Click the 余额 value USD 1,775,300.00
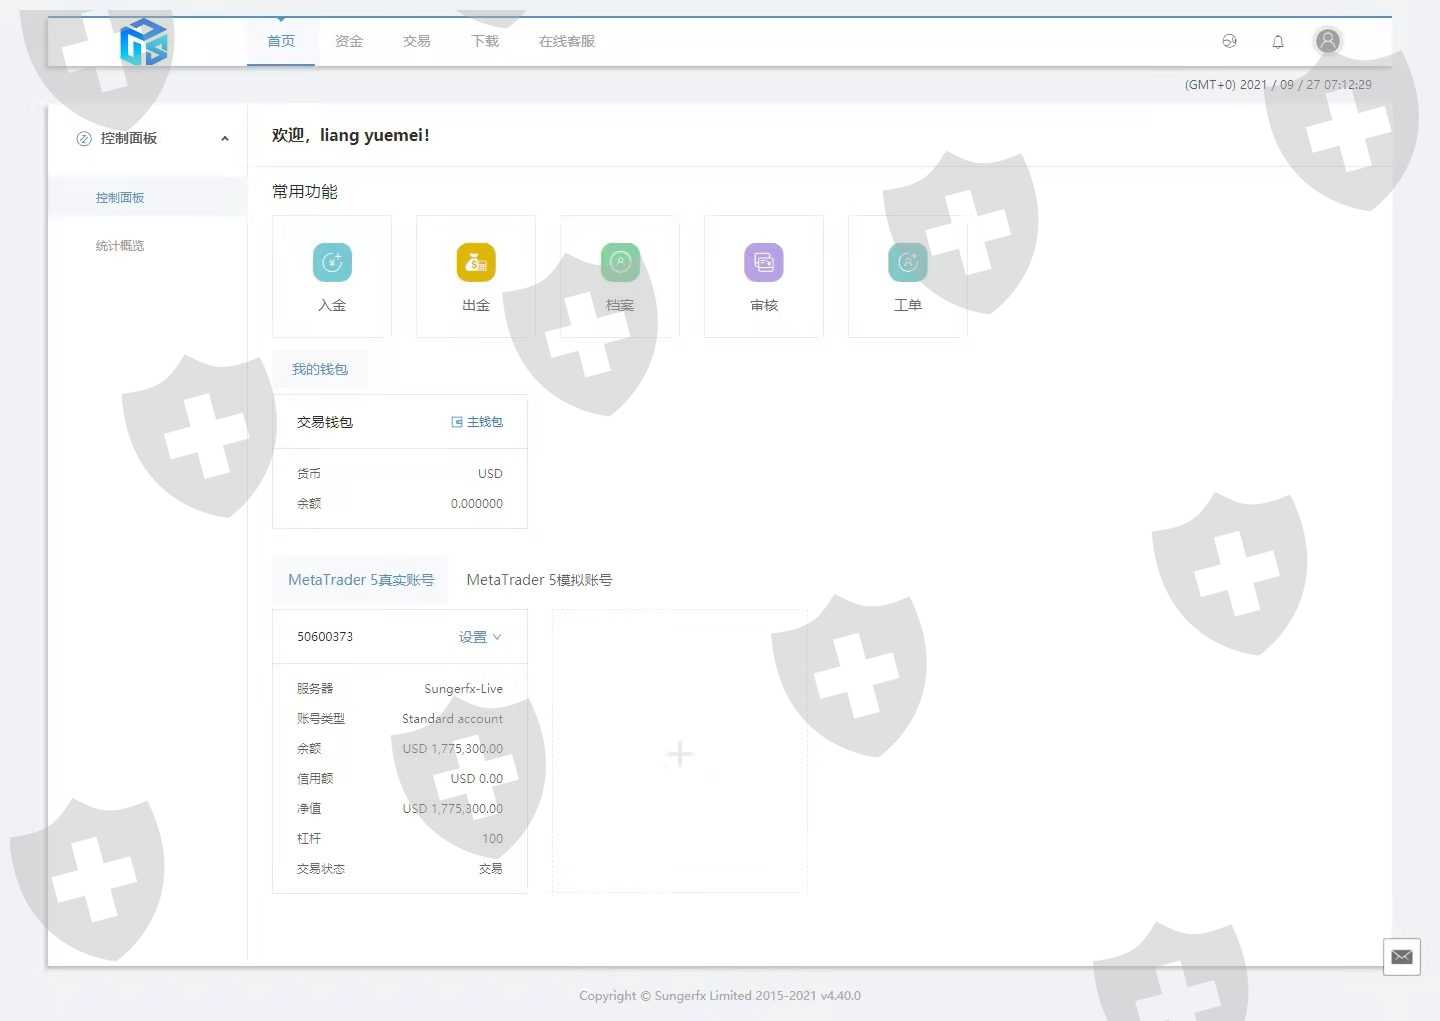Image resolution: width=1440 pixels, height=1021 pixels. point(453,749)
